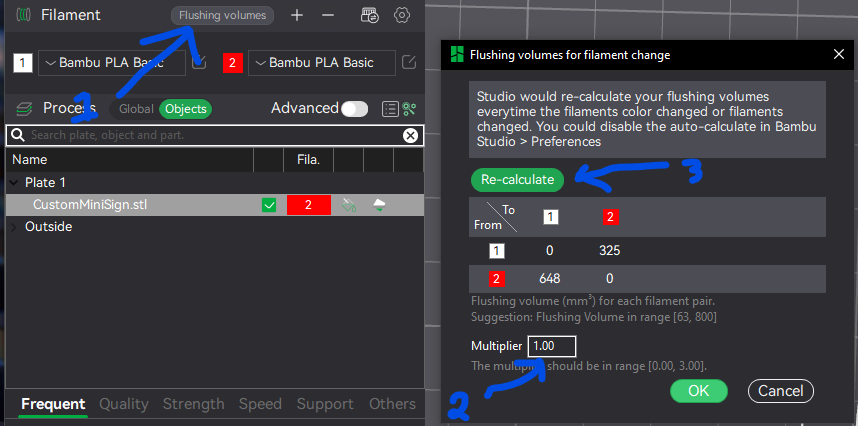Edit filament 2 preset with pencil icon
Viewport: 858px width, 426px height.
tap(409, 63)
